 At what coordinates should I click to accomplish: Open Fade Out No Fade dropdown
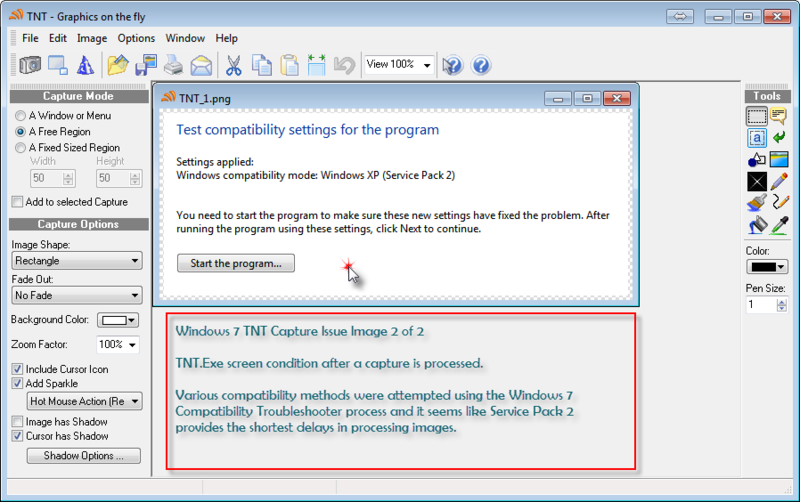pyautogui.click(x=77, y=295)
